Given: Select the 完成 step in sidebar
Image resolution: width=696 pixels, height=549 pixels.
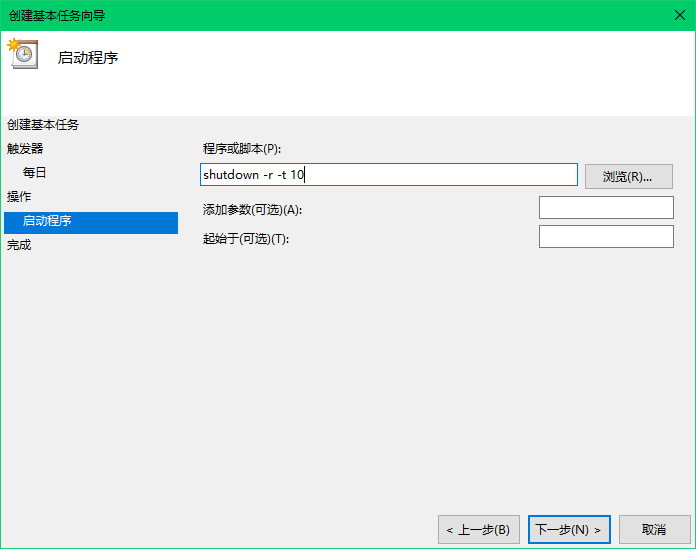Looking at the screenshot, I should (19, 245).
